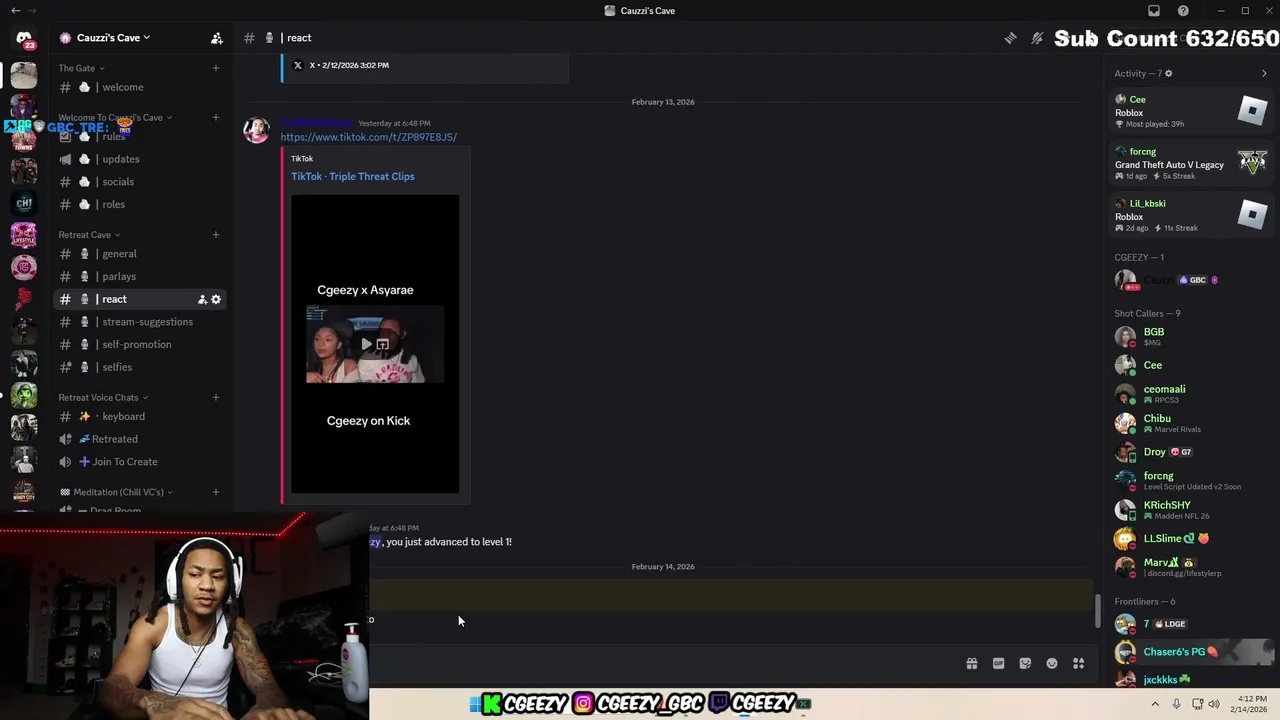Add channel to Meditation (Chill VC's) category
Viewport: 1280px width, 720px height.
215,492
